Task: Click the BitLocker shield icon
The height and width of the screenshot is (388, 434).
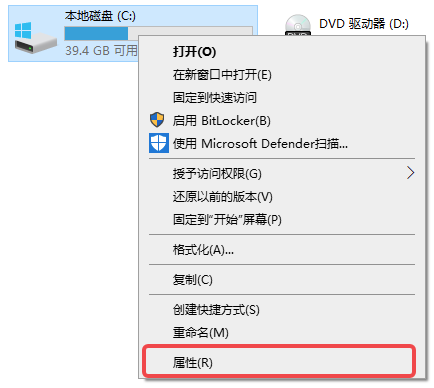Action: (x=157, y=120)
